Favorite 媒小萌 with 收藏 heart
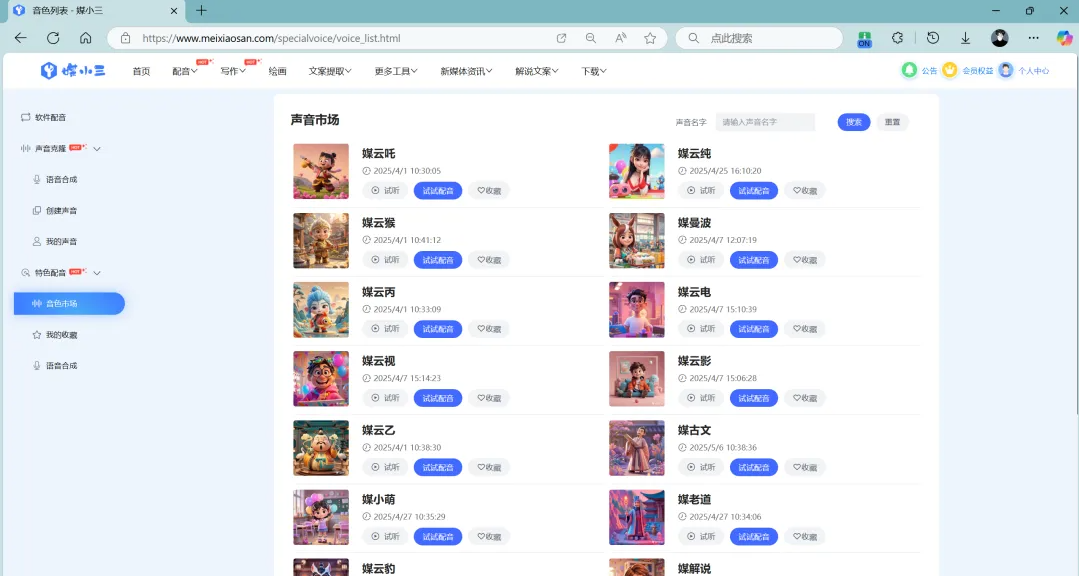This screenshot has width=1079, height=576. [x=489, y=537]
